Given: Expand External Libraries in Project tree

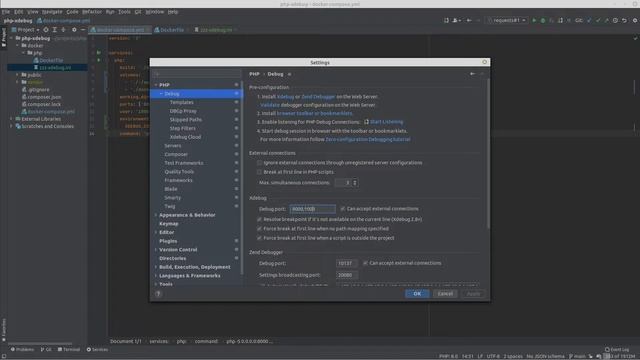Looking at the screenshot, I should click(11, 119).
